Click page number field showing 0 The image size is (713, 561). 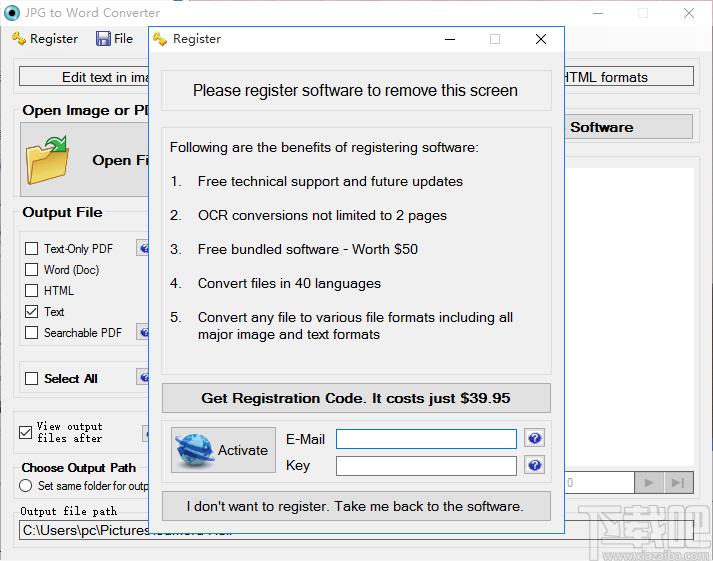point(599,482)
